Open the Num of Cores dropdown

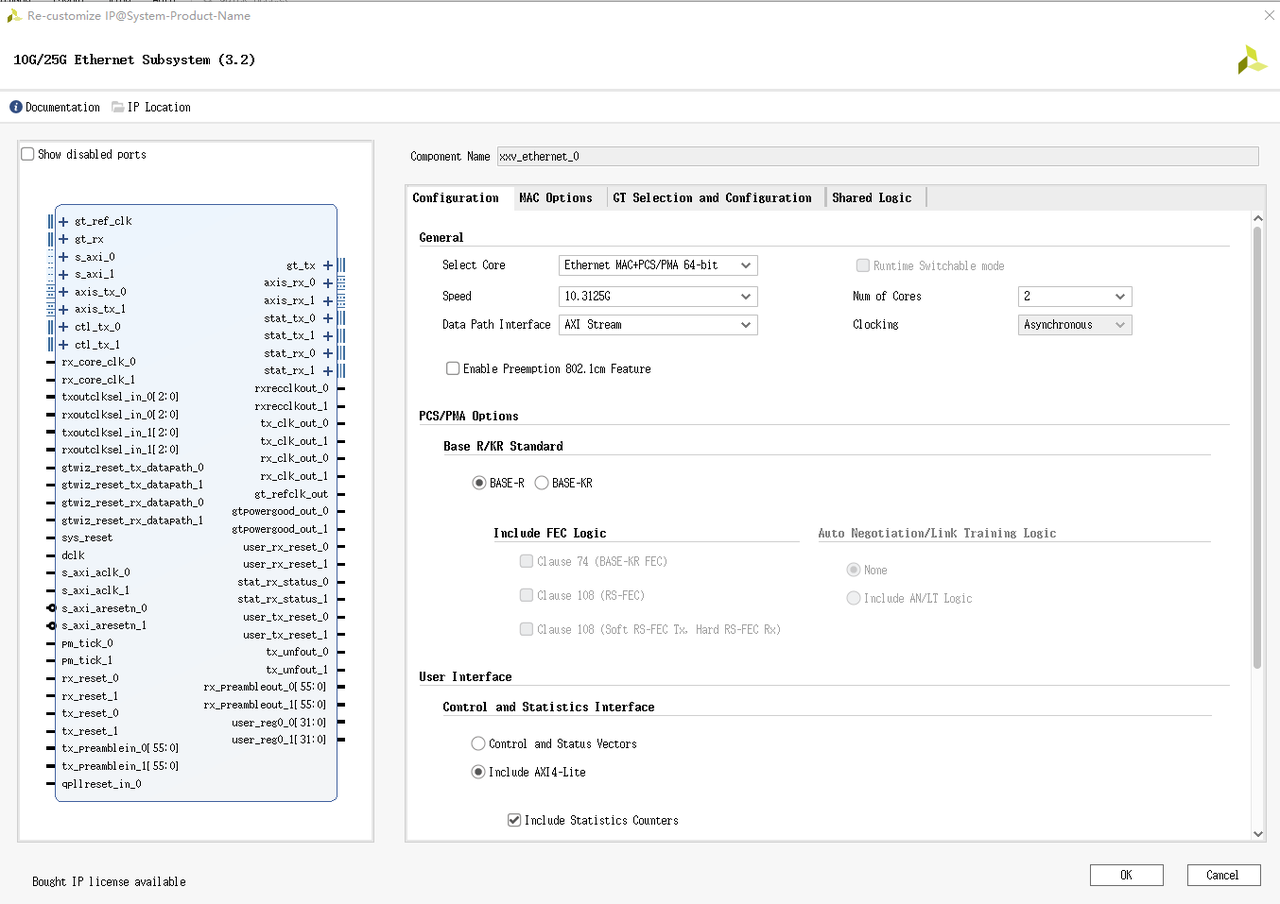tap(1074, 296)
